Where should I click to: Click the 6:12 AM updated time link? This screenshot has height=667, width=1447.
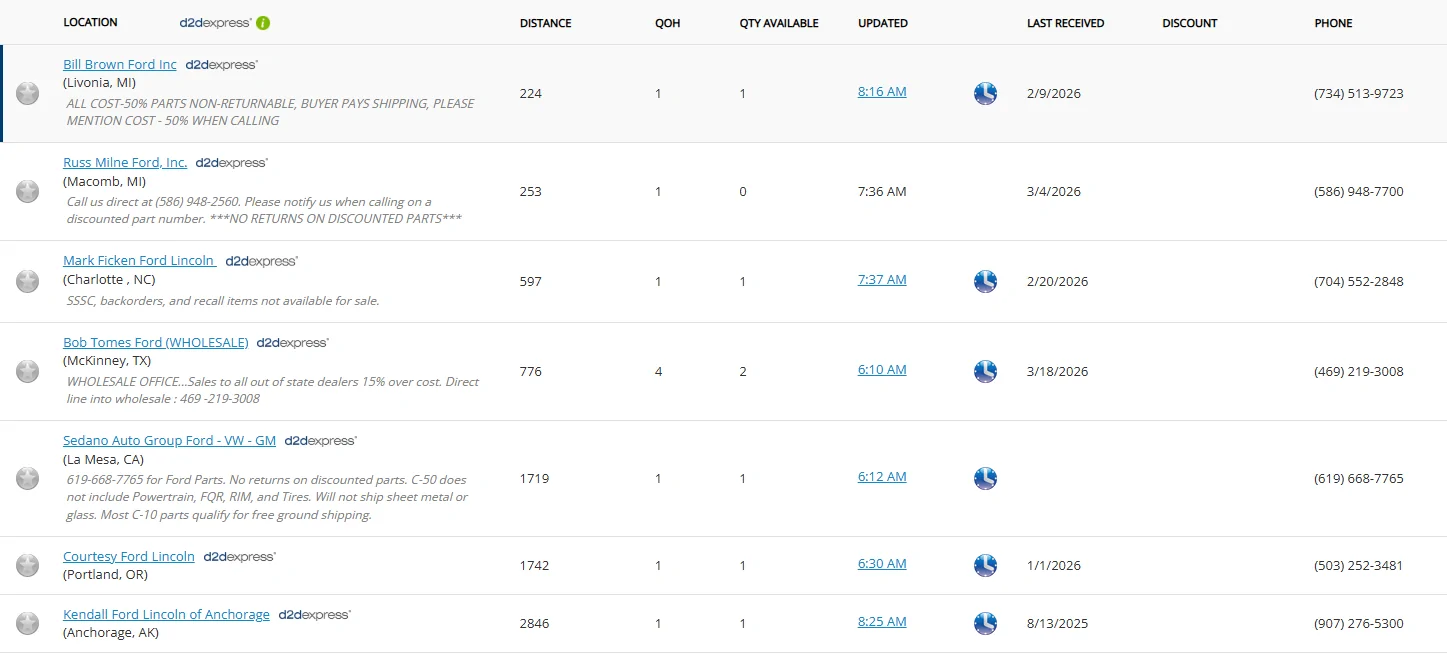pyautogui.click(x=882, y=477)
